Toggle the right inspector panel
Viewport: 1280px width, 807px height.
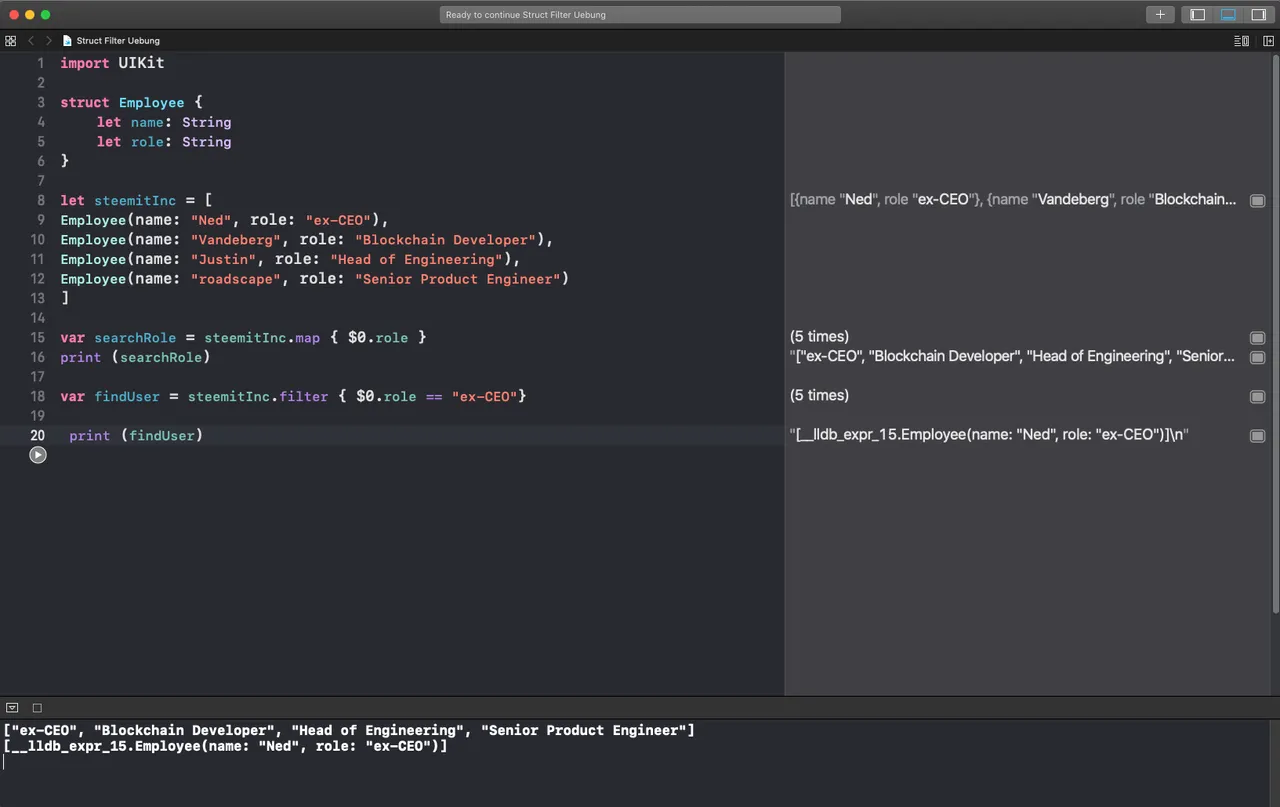pos(1258,14)
